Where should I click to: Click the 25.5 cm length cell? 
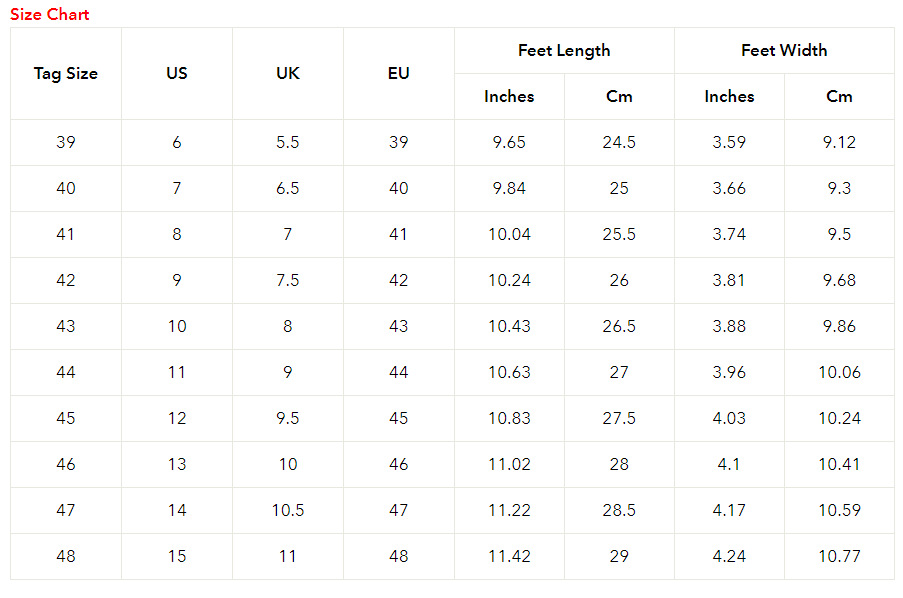619,234
